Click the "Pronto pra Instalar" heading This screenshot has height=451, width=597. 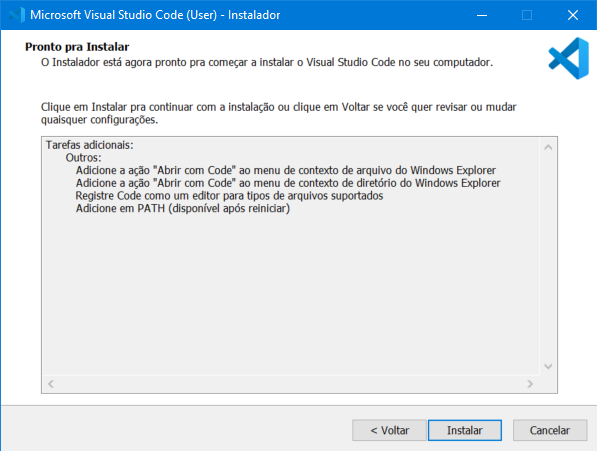click(x=77, y=47)
